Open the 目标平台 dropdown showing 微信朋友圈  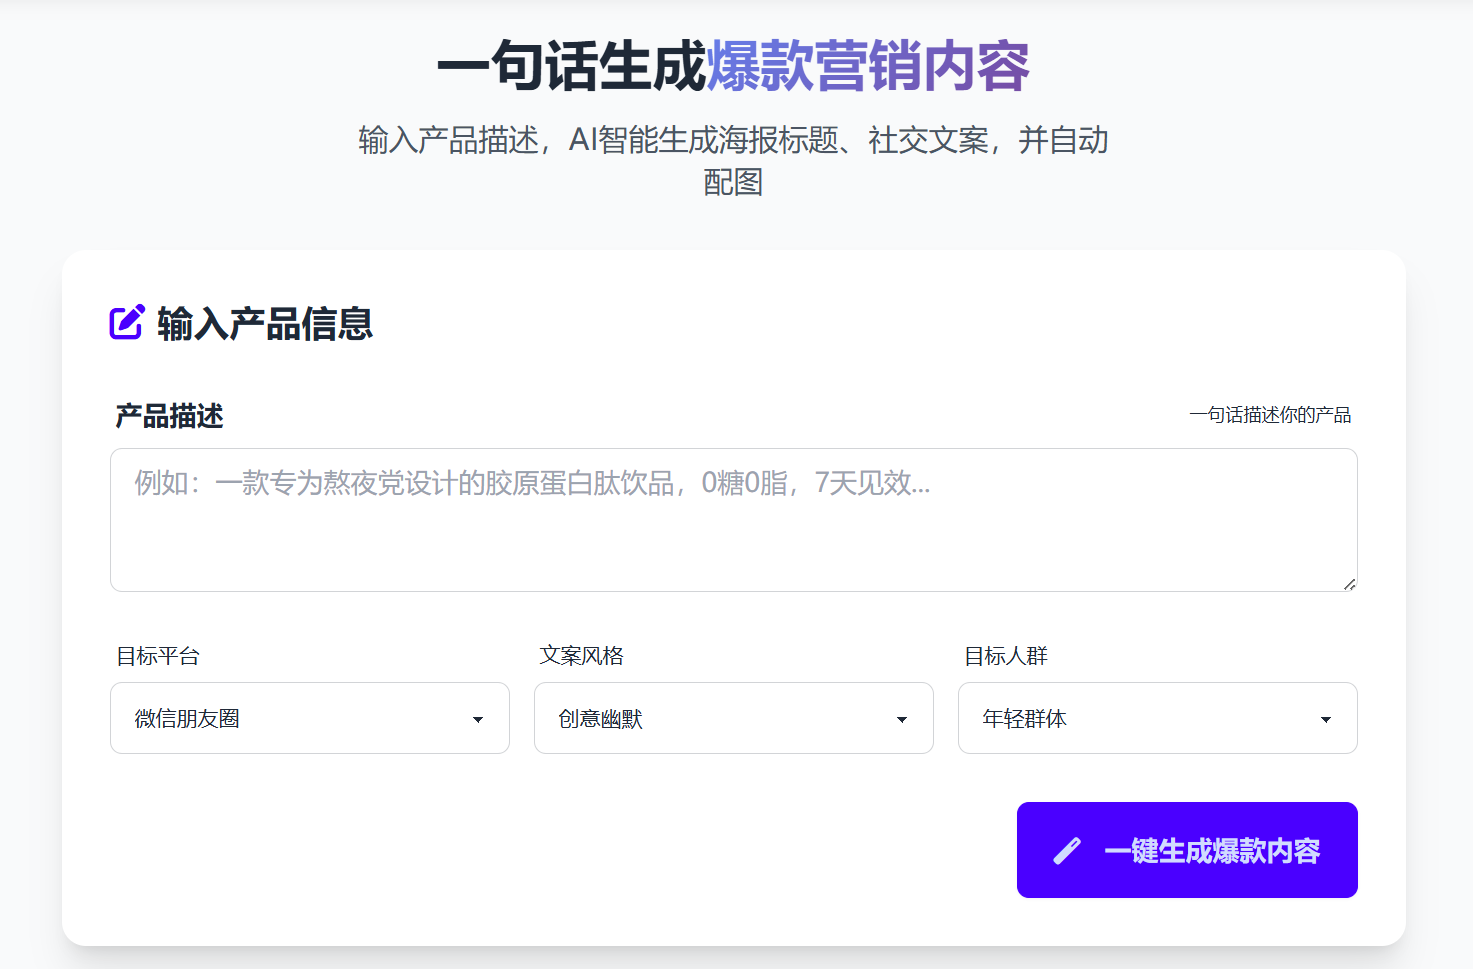coord(310,718)
